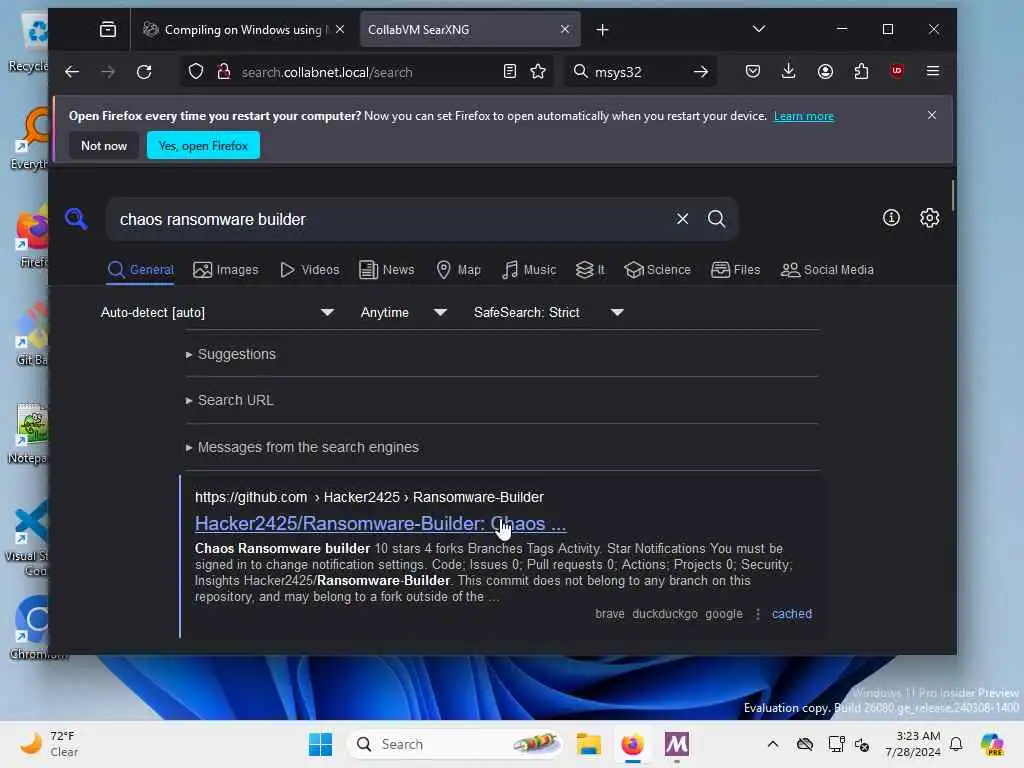This screenshot has width=1024, height=768.
Task: Open tracking protection shield icon
Action: (196, 72)
